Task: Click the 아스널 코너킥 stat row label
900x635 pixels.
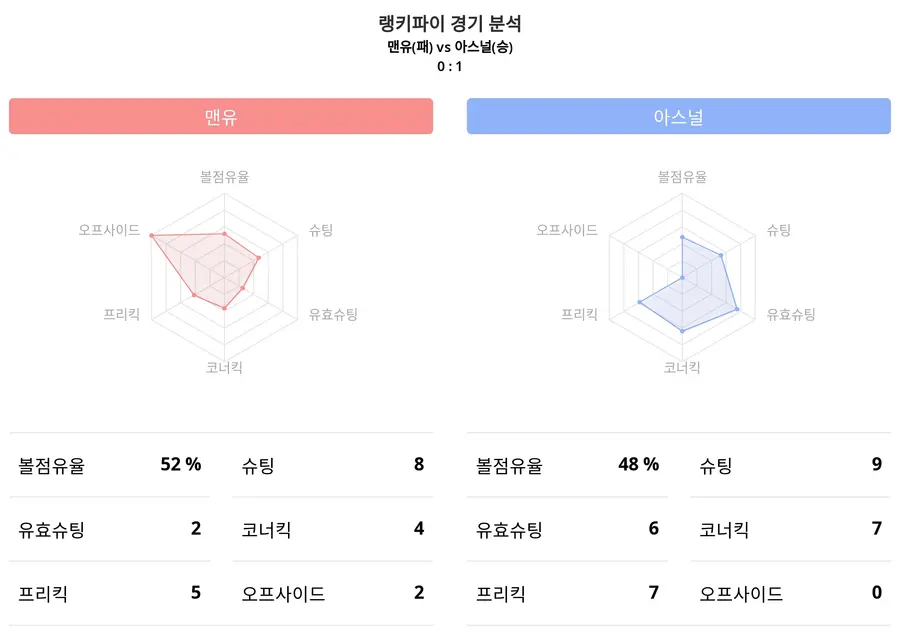Action: [724, 529]
